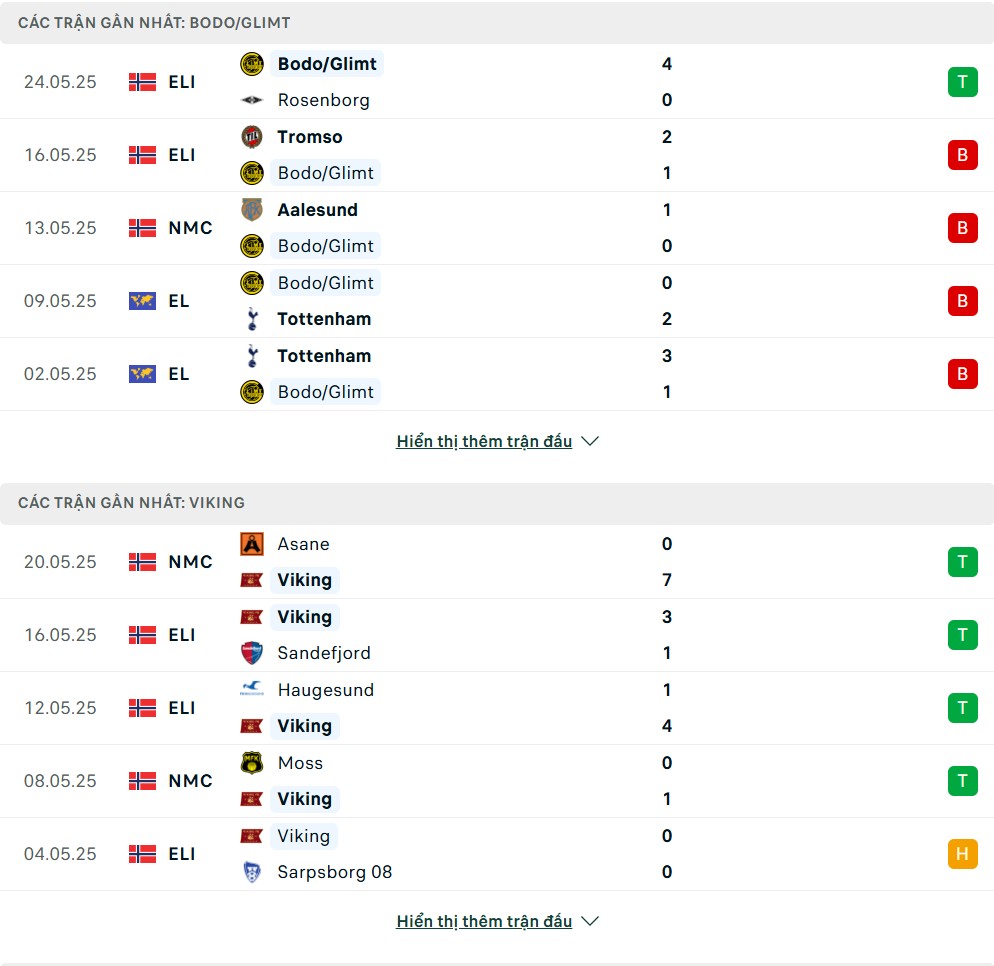Screen dimensions: 994x966
Task: Expand more Viking matches chevron
Action: (590, 921)
